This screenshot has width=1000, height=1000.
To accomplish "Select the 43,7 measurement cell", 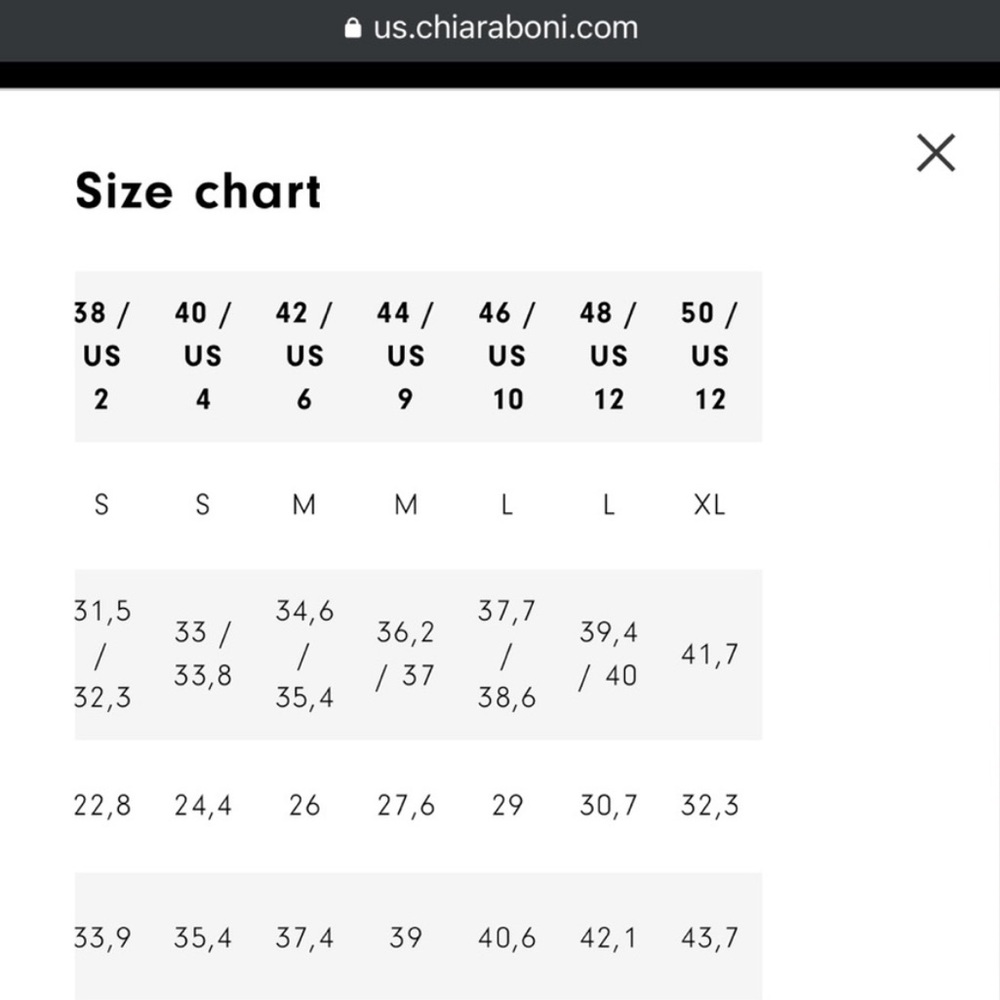I will click(x=710, y=938).
